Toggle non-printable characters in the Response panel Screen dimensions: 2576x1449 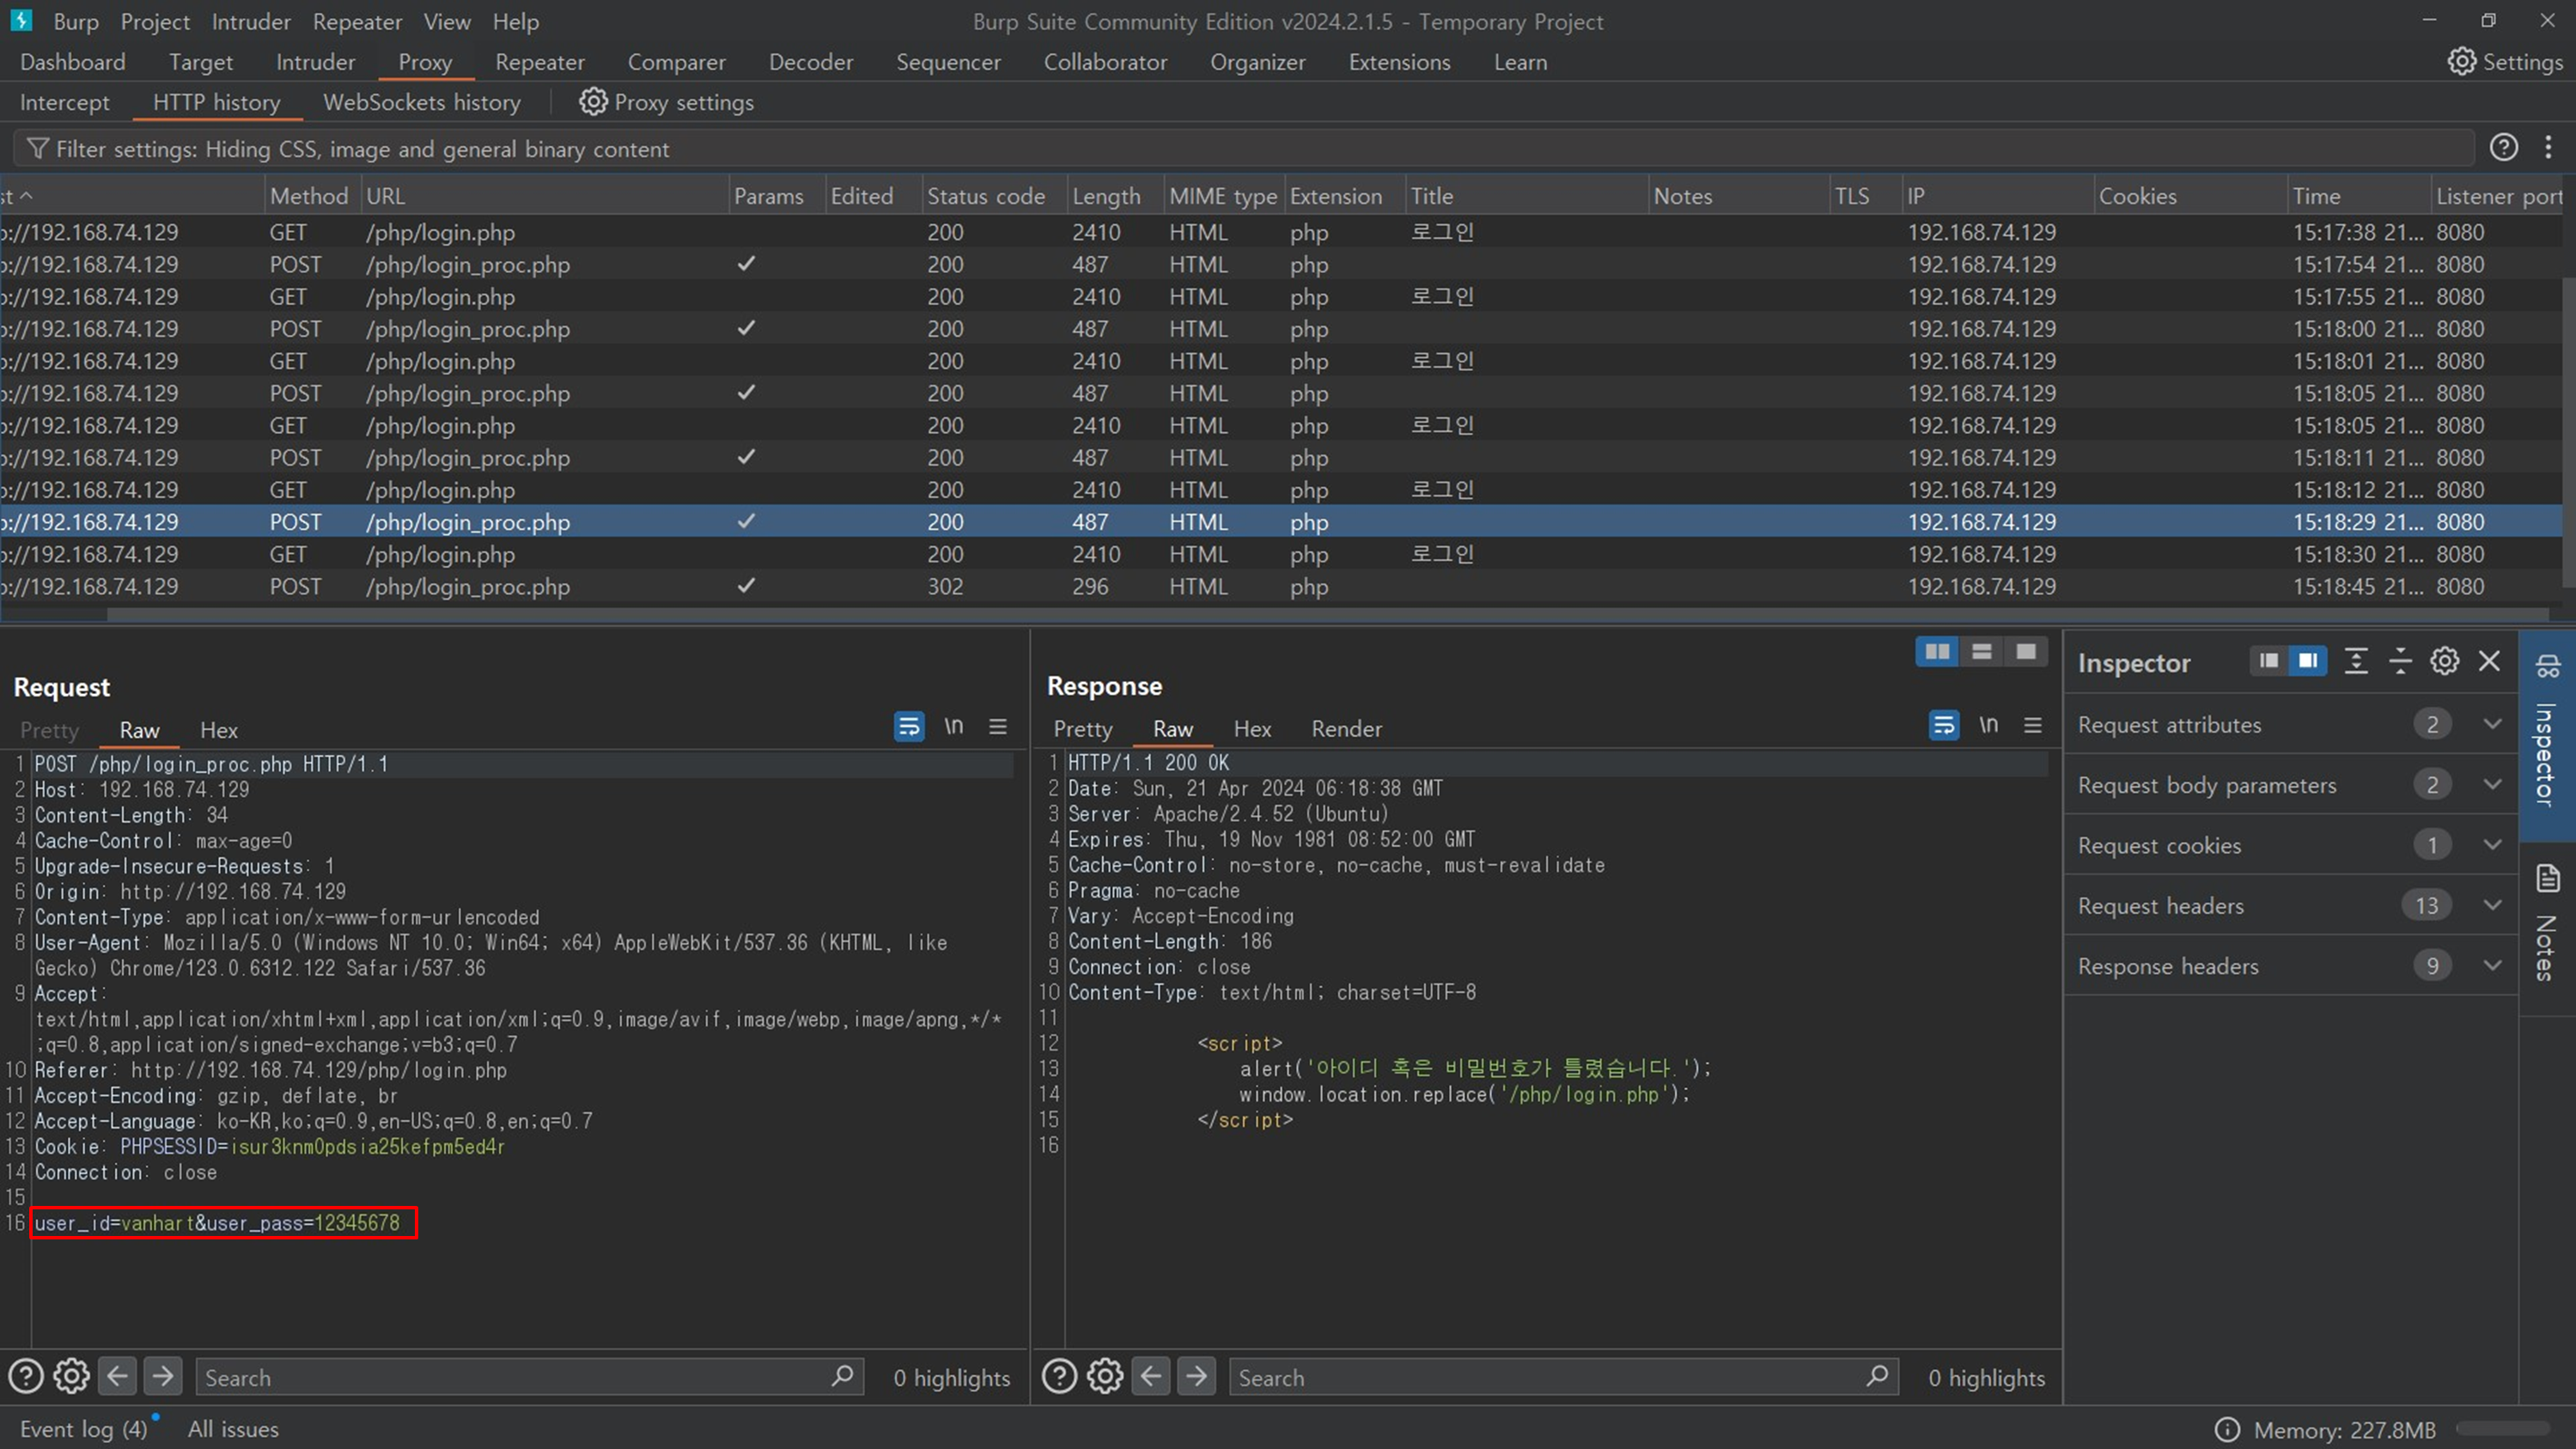[x=1989, y=726]
